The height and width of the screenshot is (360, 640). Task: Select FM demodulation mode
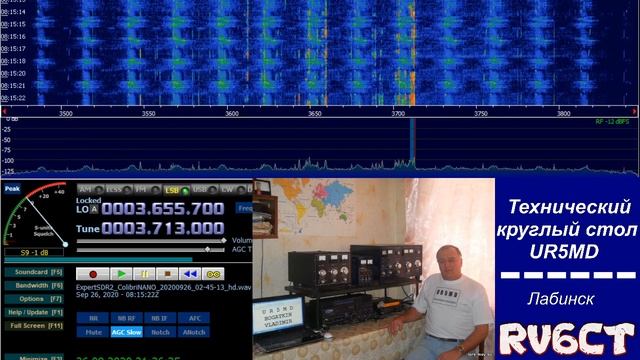[x=147, y=189]
